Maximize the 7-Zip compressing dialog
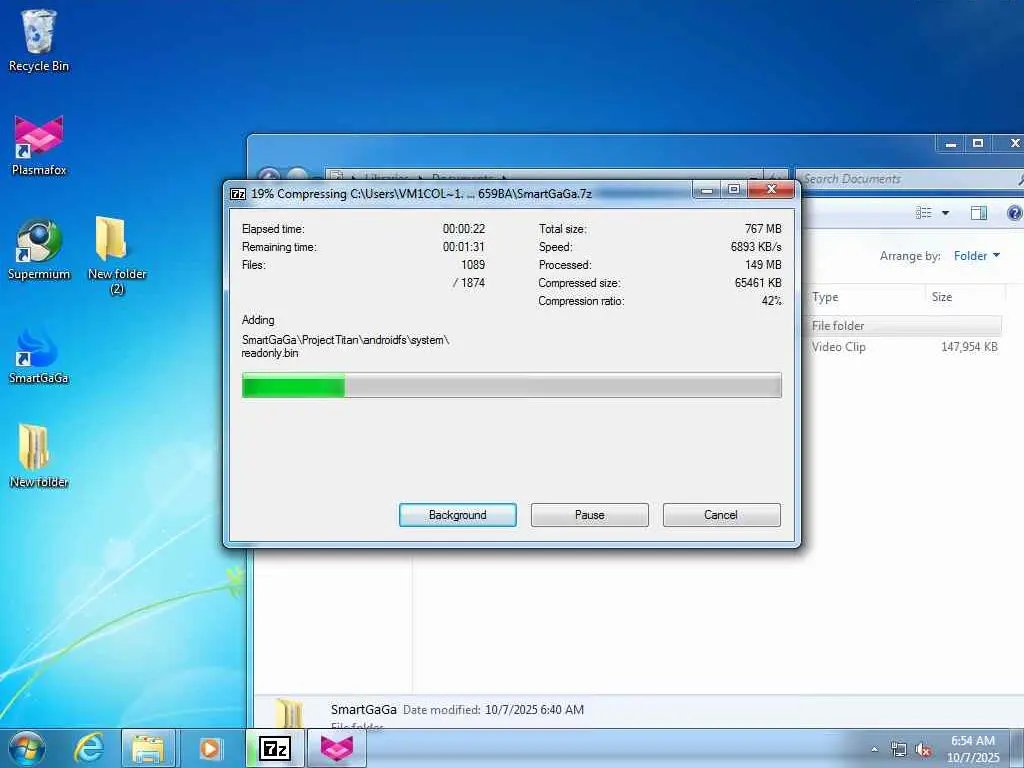The image size is (1024, 768). coord(734,190)
